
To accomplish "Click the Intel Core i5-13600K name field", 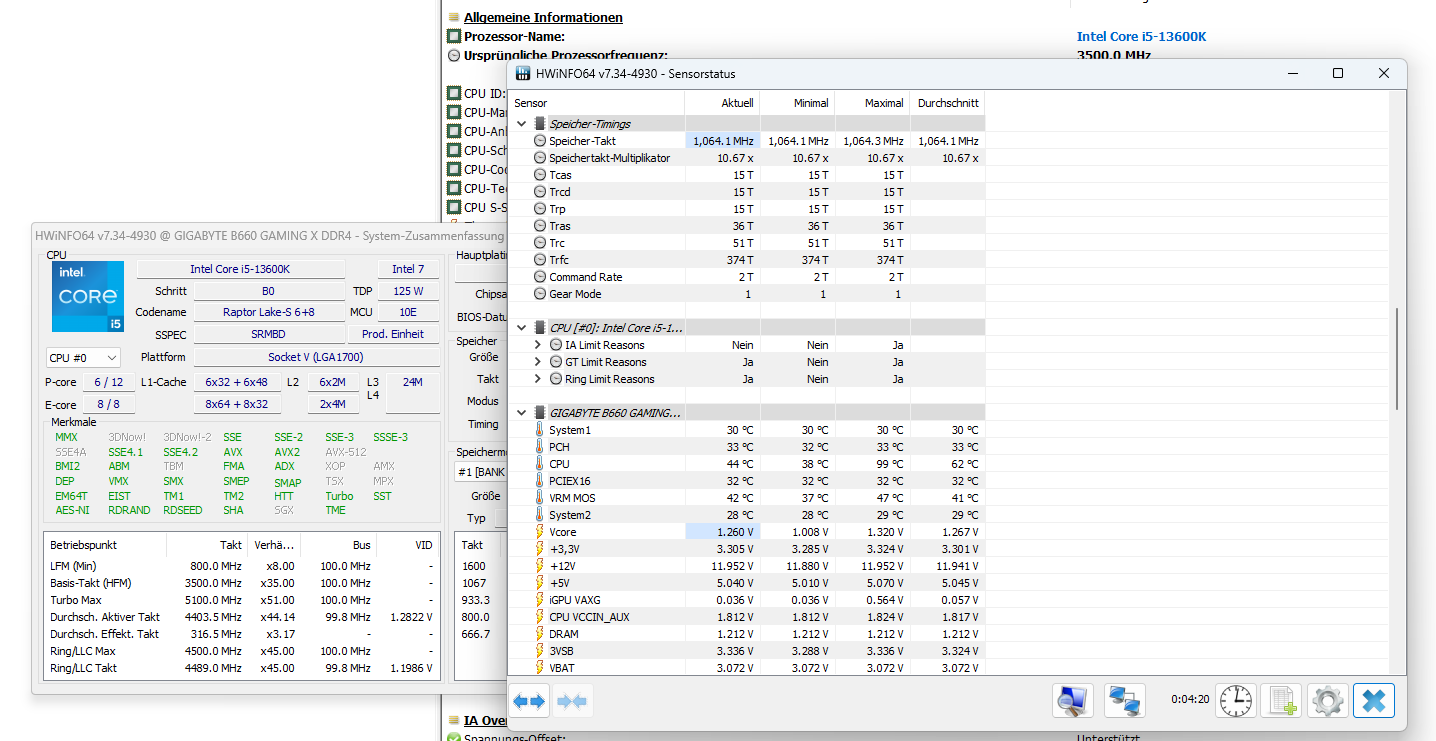I will coord(241,269).
